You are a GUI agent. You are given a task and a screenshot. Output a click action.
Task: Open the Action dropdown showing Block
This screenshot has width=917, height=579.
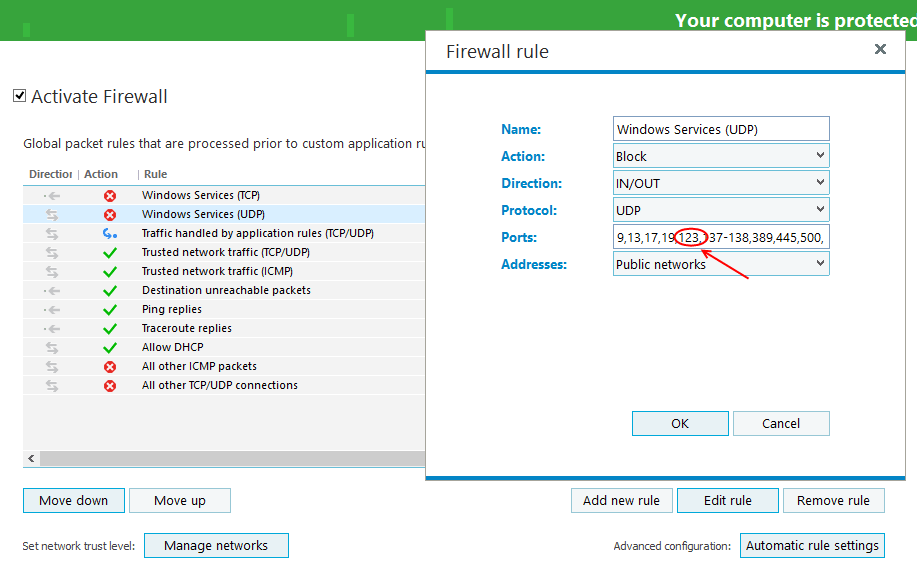tap(720, 155)
